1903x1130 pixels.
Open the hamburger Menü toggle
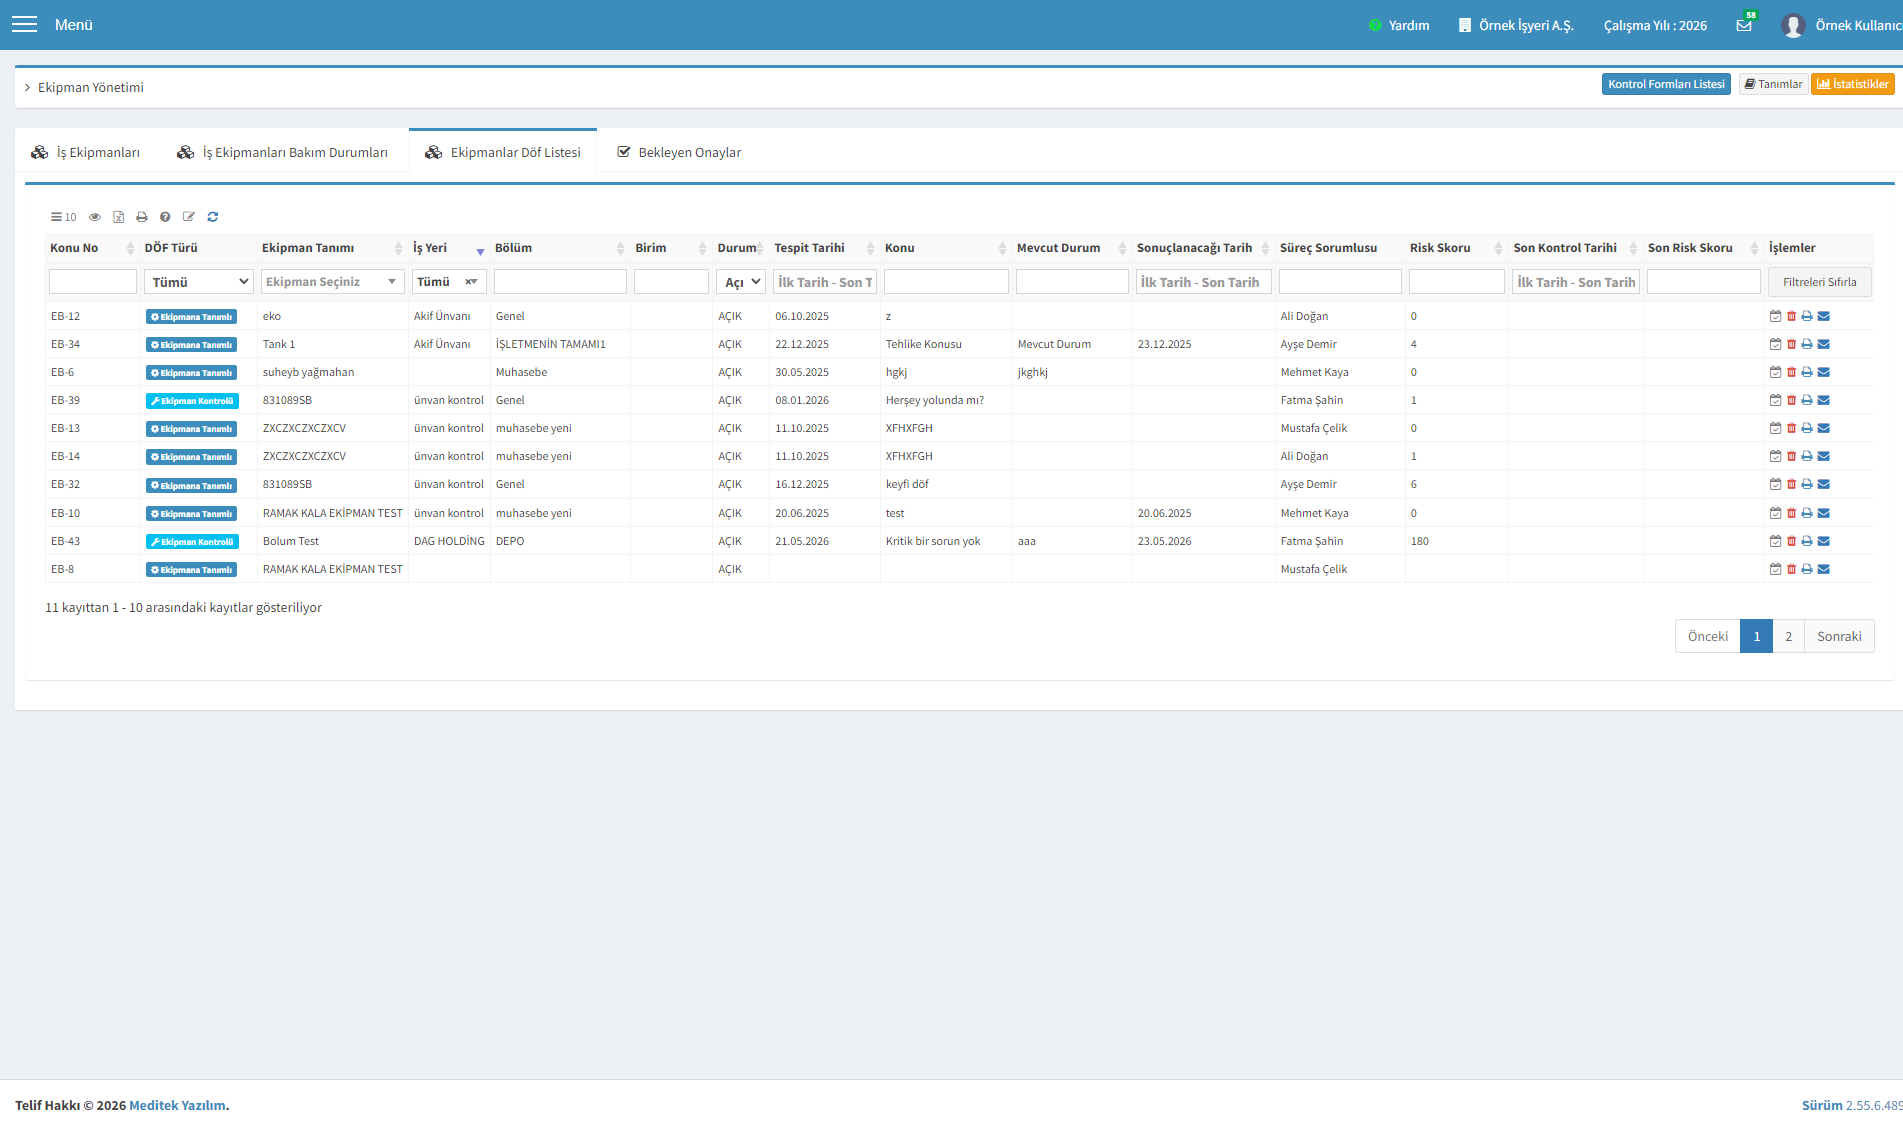point(24,24)
